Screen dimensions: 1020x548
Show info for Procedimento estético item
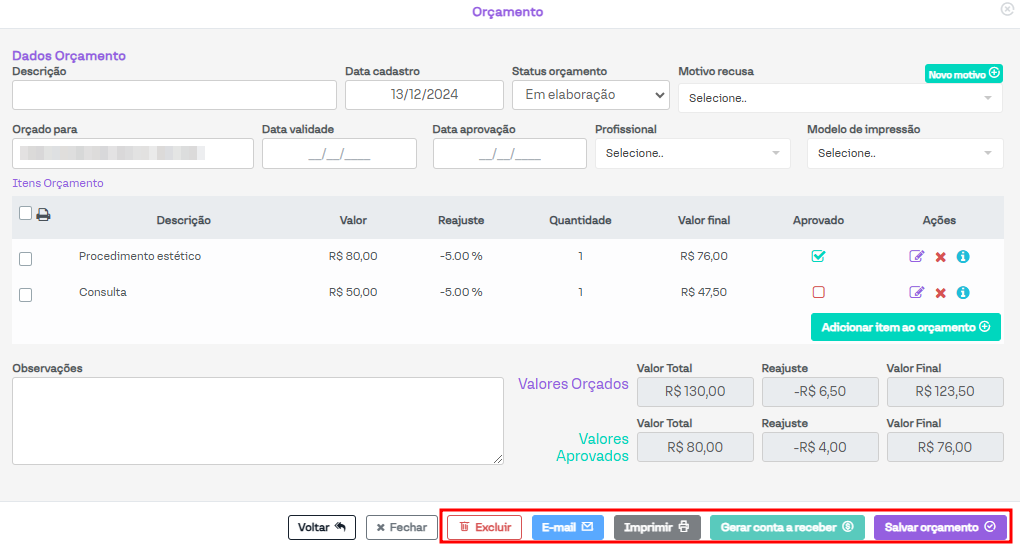pos(963,256)
